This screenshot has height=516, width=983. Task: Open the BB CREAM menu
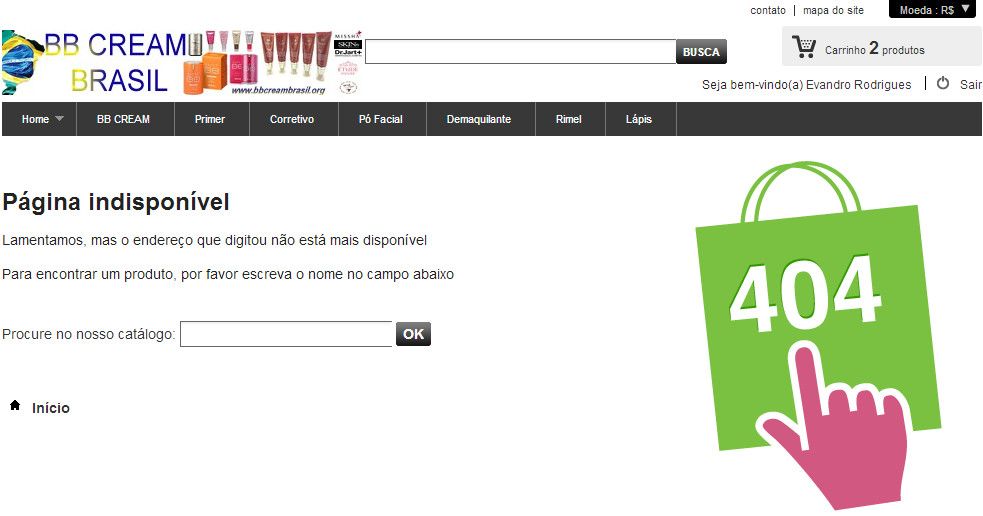(124, 119)
